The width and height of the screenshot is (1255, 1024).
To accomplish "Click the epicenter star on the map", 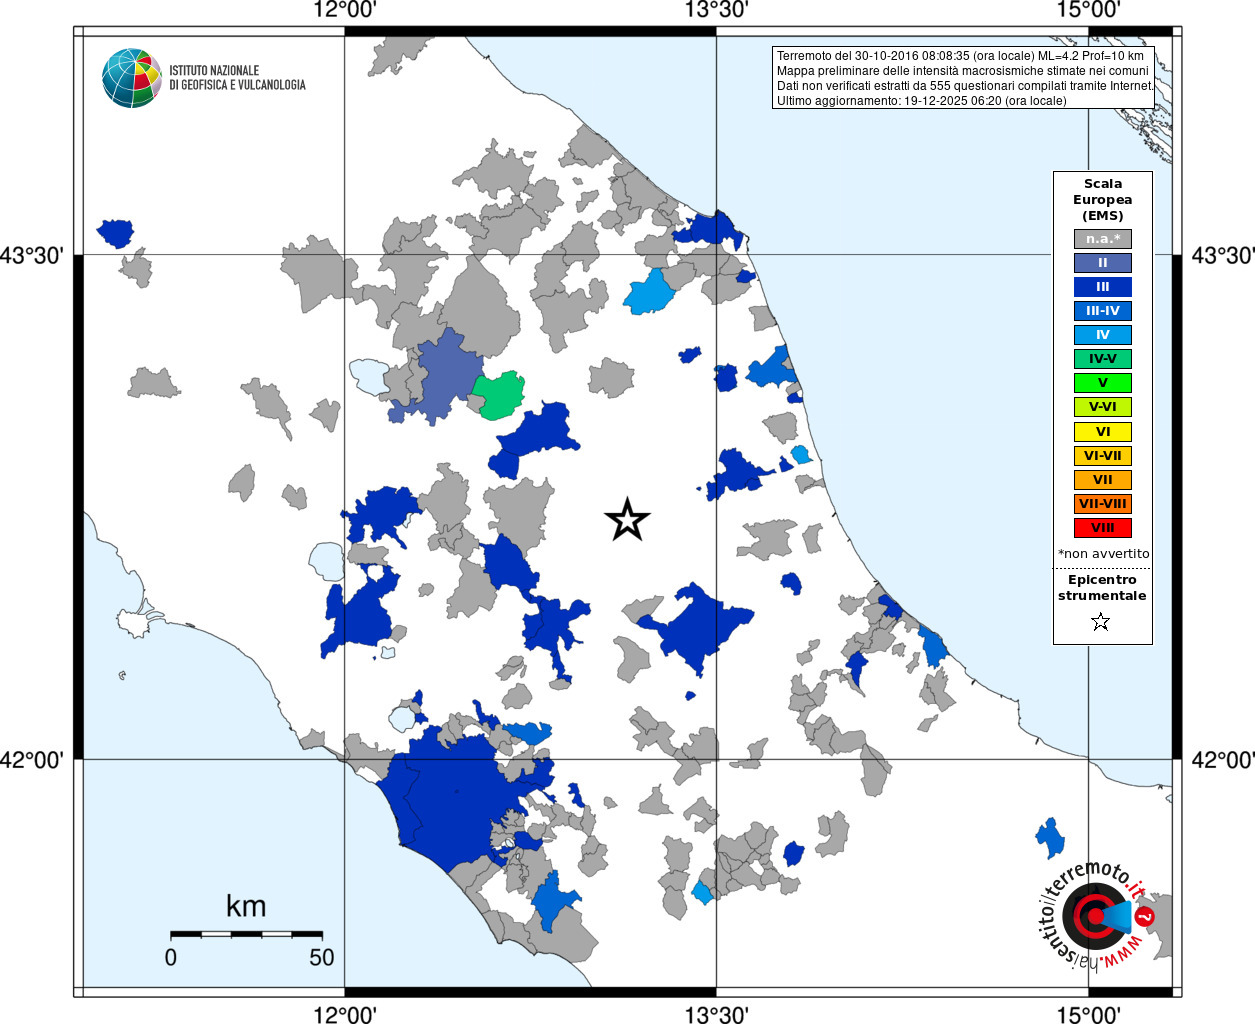I will [627, 519].
